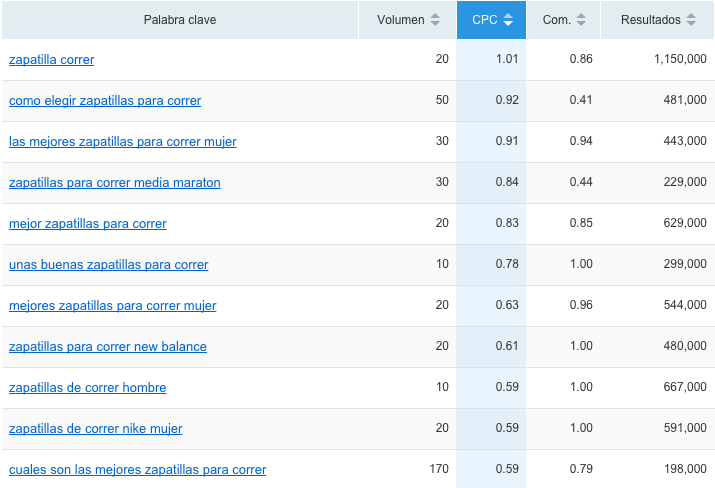Select the Com. value 0.79
The height and width of the screenshot is (488, 715).
coord(581,469)
